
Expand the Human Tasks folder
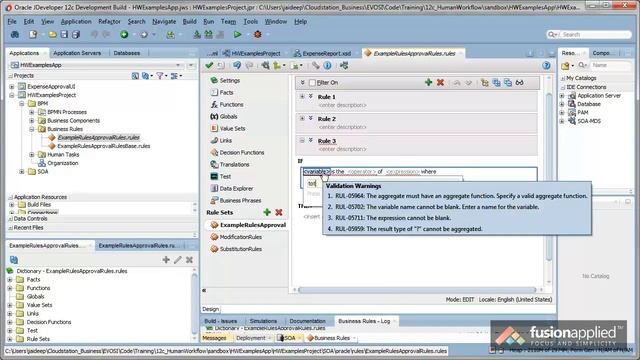pos(31,154)
